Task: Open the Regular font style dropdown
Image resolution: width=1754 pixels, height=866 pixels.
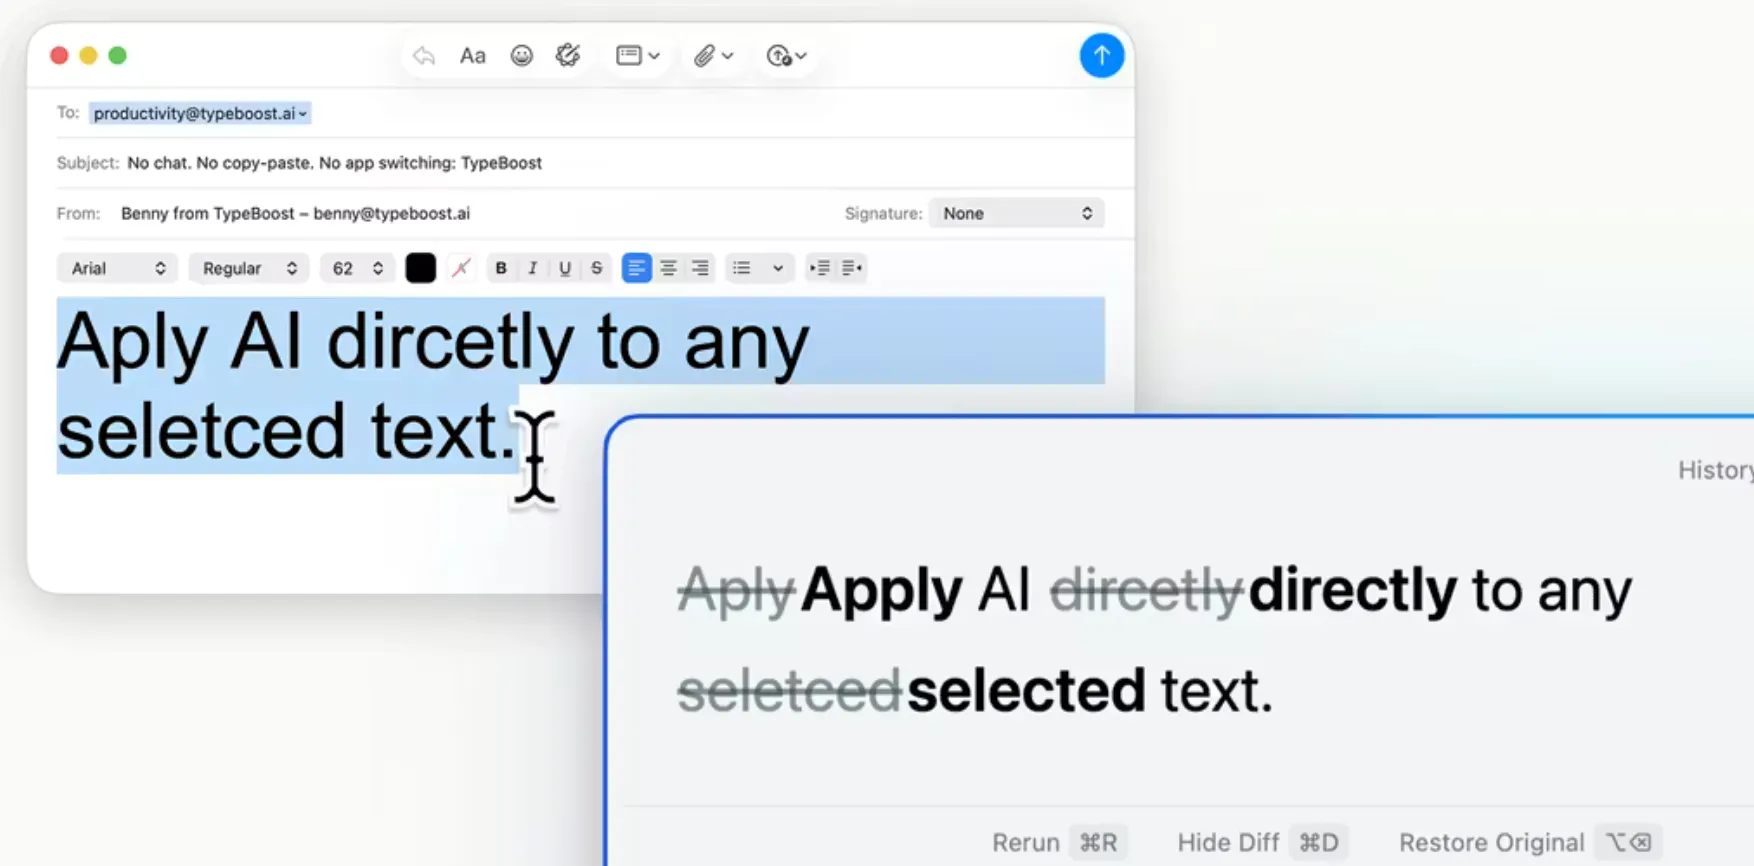Action: (249, 268)
